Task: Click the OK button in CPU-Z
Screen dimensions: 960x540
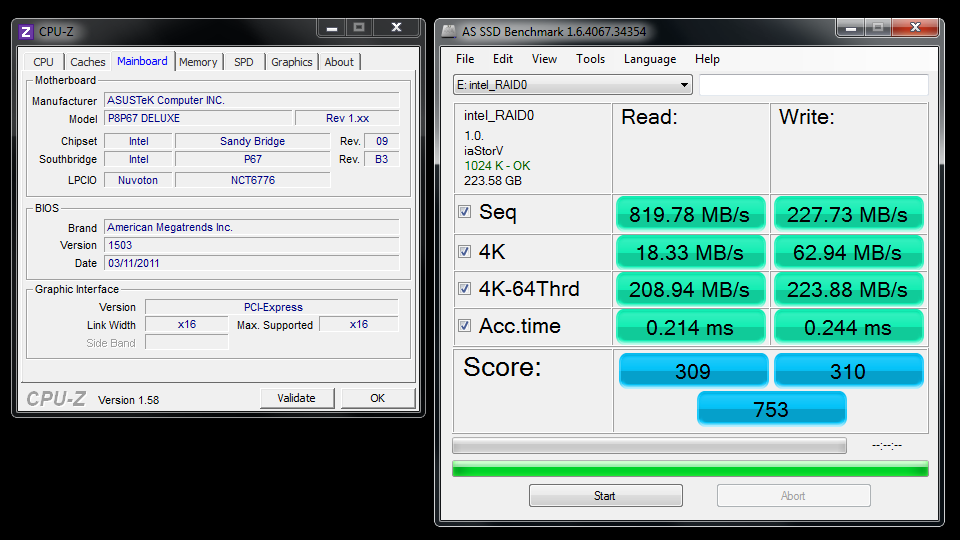Action: (378, 398)
